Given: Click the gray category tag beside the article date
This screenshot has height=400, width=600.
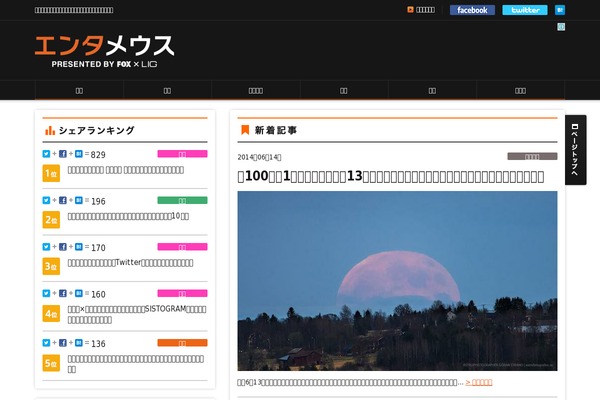Looking at the screenshot, I should coord(532,156).
